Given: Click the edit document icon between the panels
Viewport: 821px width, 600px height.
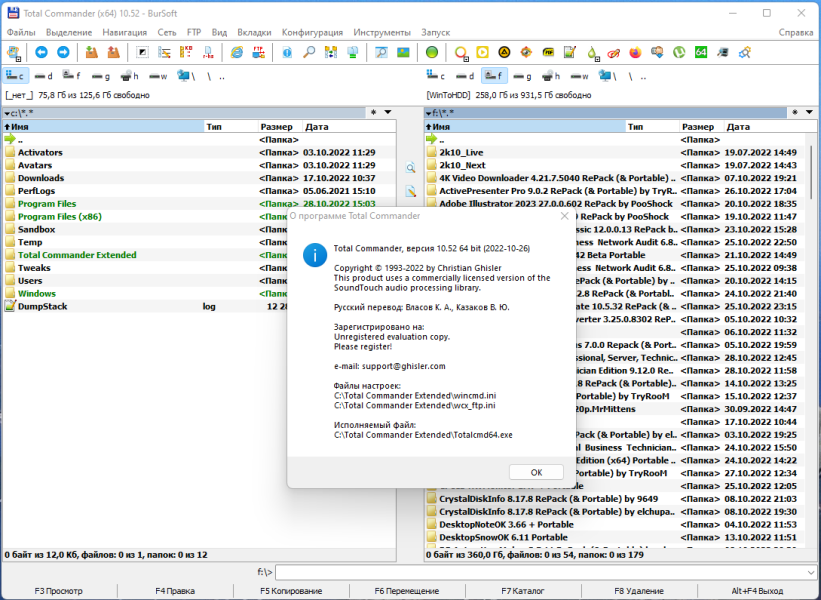Looking at the screenshot, I should click(x=410, y=192).
